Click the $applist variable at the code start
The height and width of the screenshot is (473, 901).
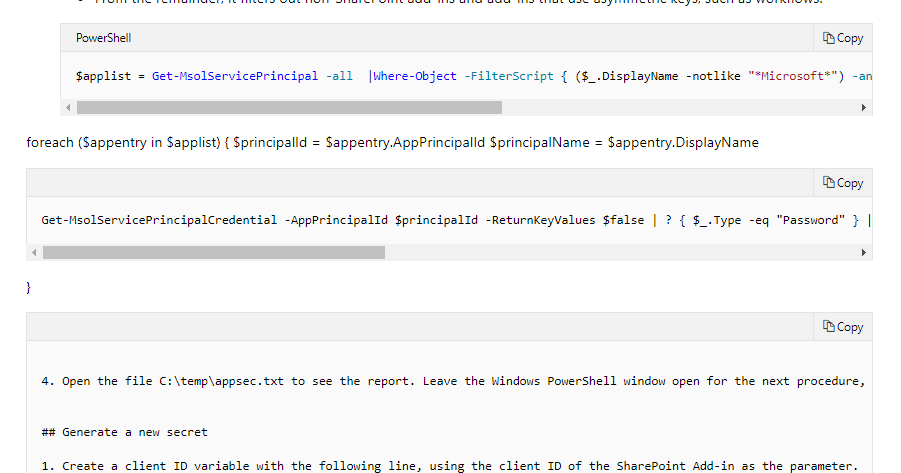pyautogui.click(x=103, y=76)
